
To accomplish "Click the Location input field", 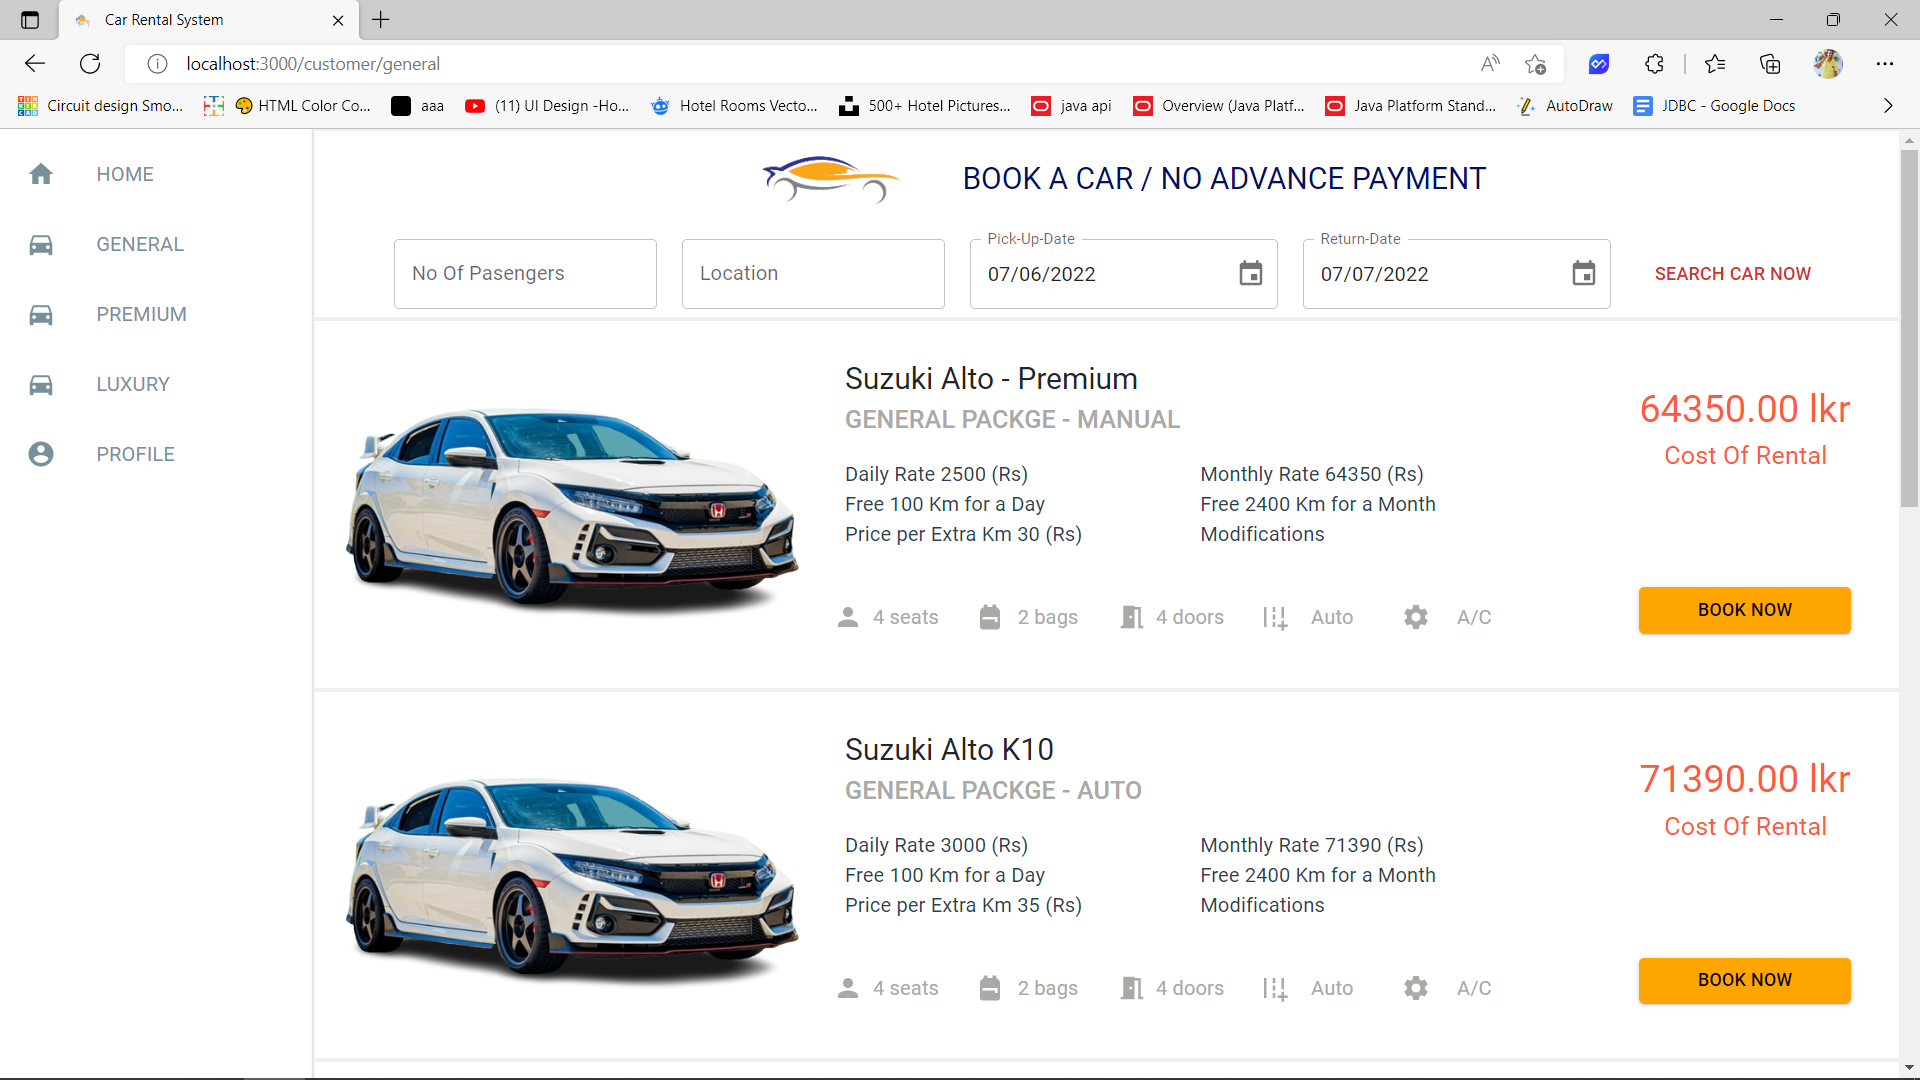I will coord(813,274).
